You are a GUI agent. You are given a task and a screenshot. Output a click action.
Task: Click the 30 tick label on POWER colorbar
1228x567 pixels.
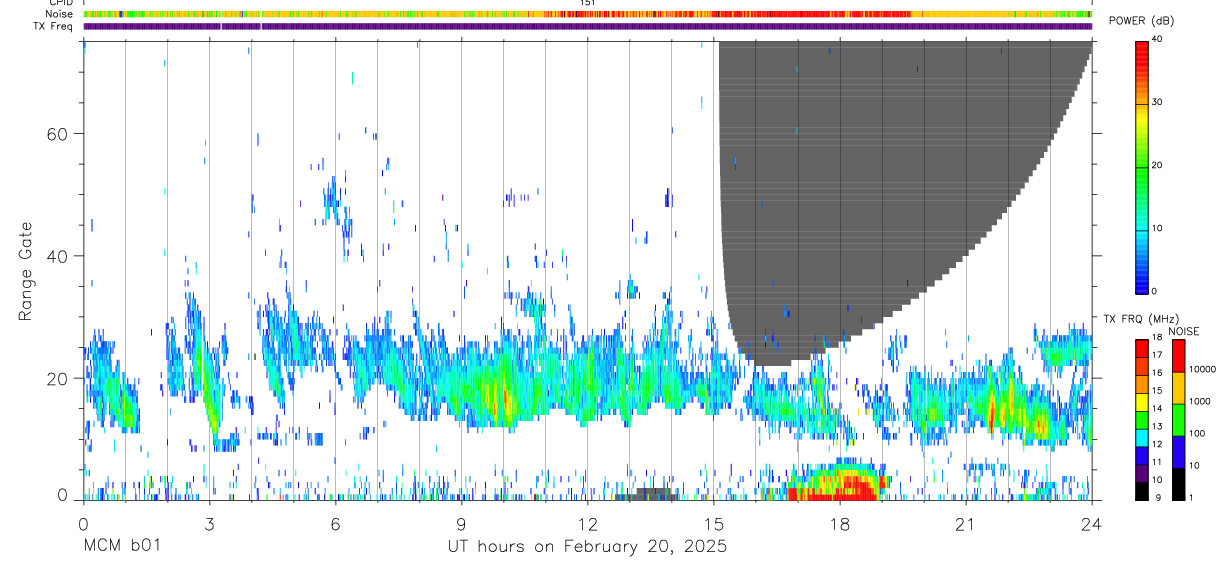pos(1159,103)
